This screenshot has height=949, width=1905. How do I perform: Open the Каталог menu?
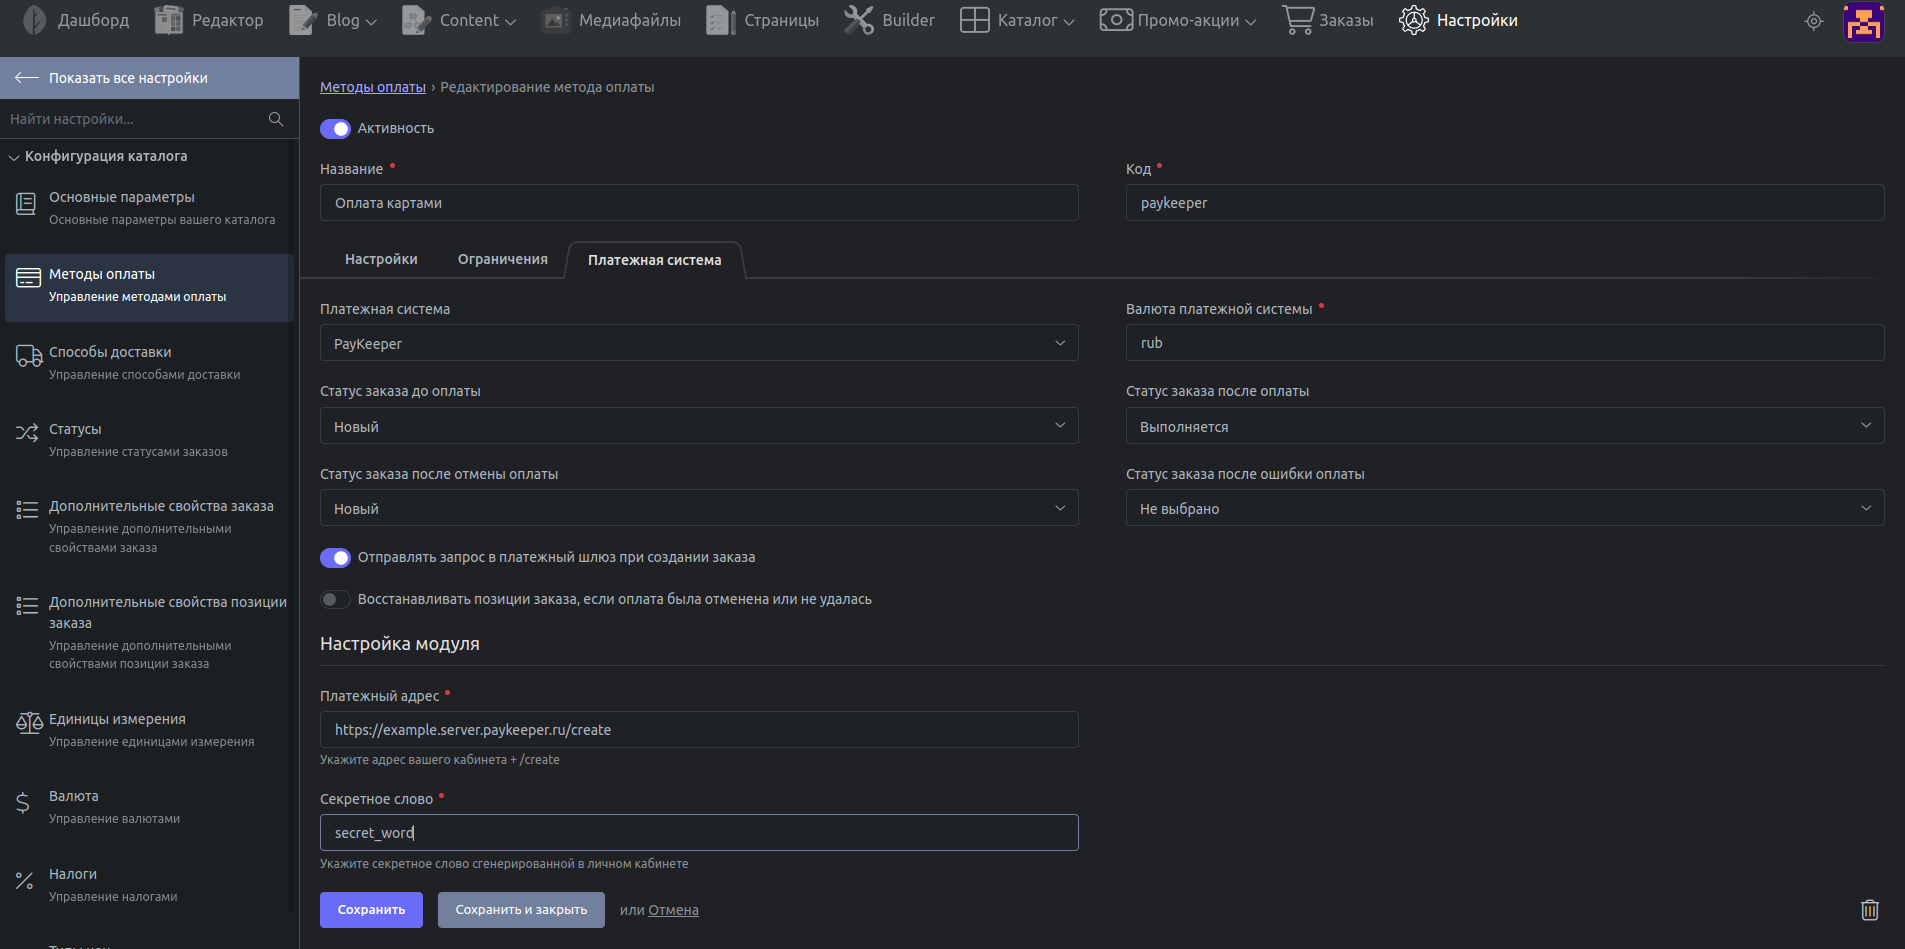coord(1017,20)
